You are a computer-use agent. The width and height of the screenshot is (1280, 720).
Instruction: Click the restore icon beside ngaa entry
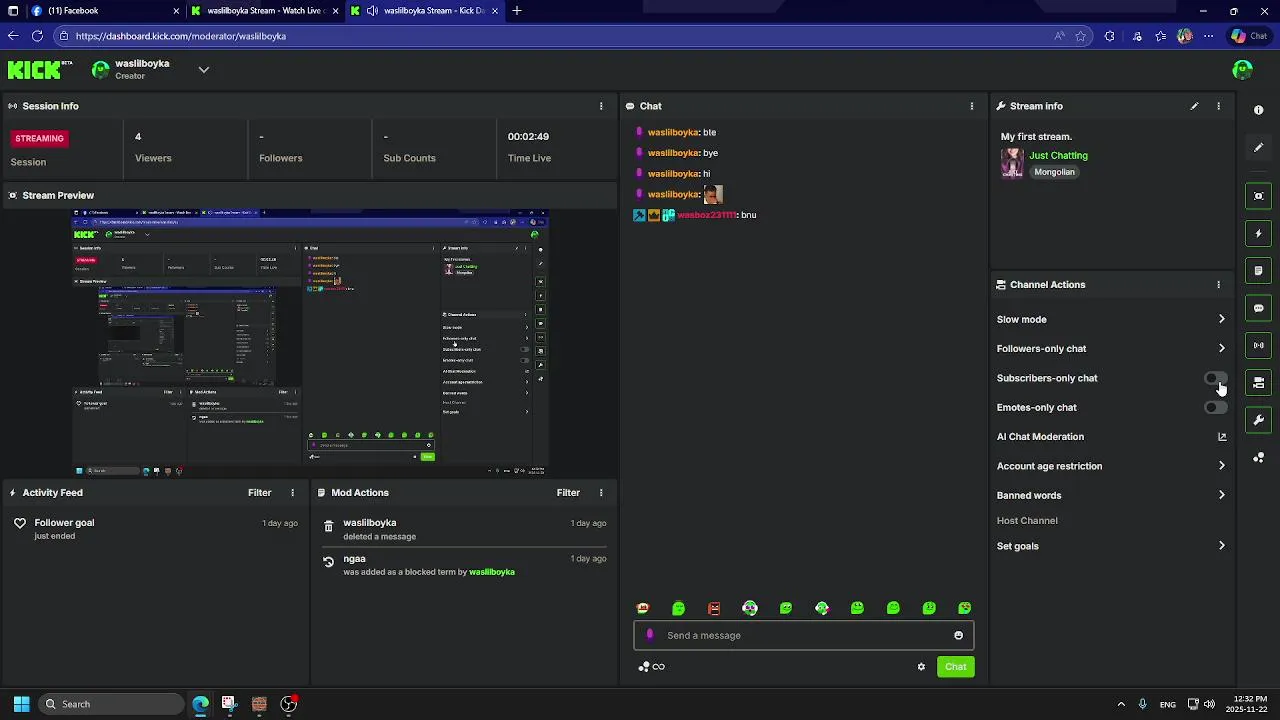[x=328, y=562]
